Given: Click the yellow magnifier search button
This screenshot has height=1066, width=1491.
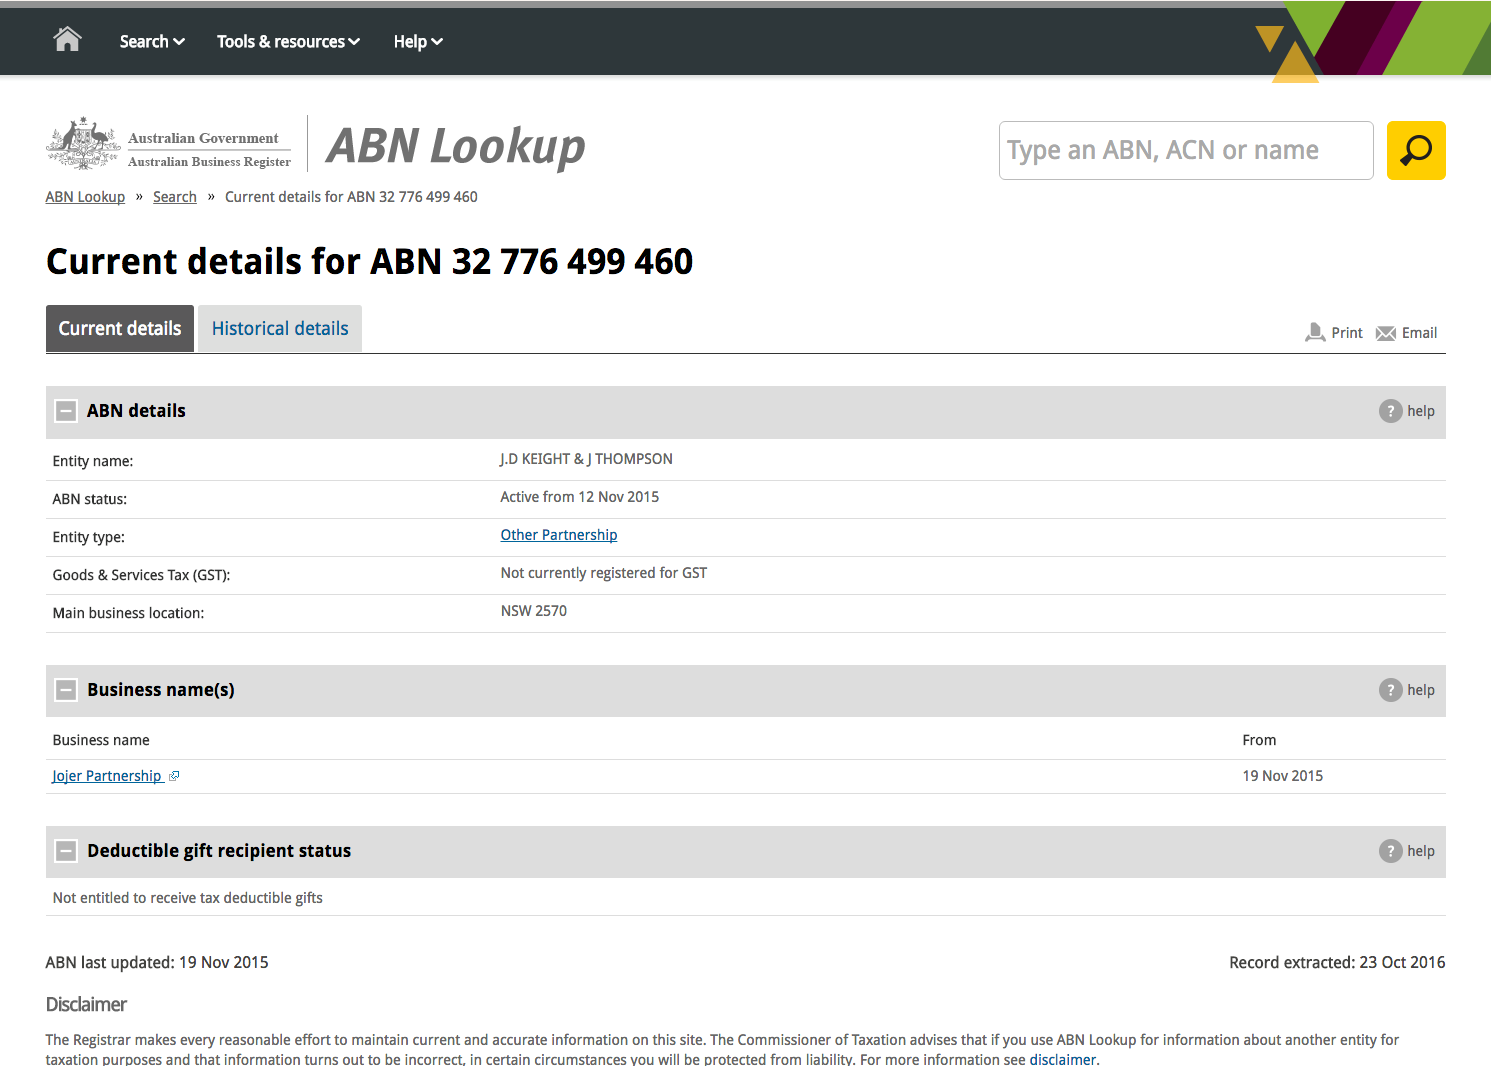Looking at the screenshot, I should (1416, 150).
